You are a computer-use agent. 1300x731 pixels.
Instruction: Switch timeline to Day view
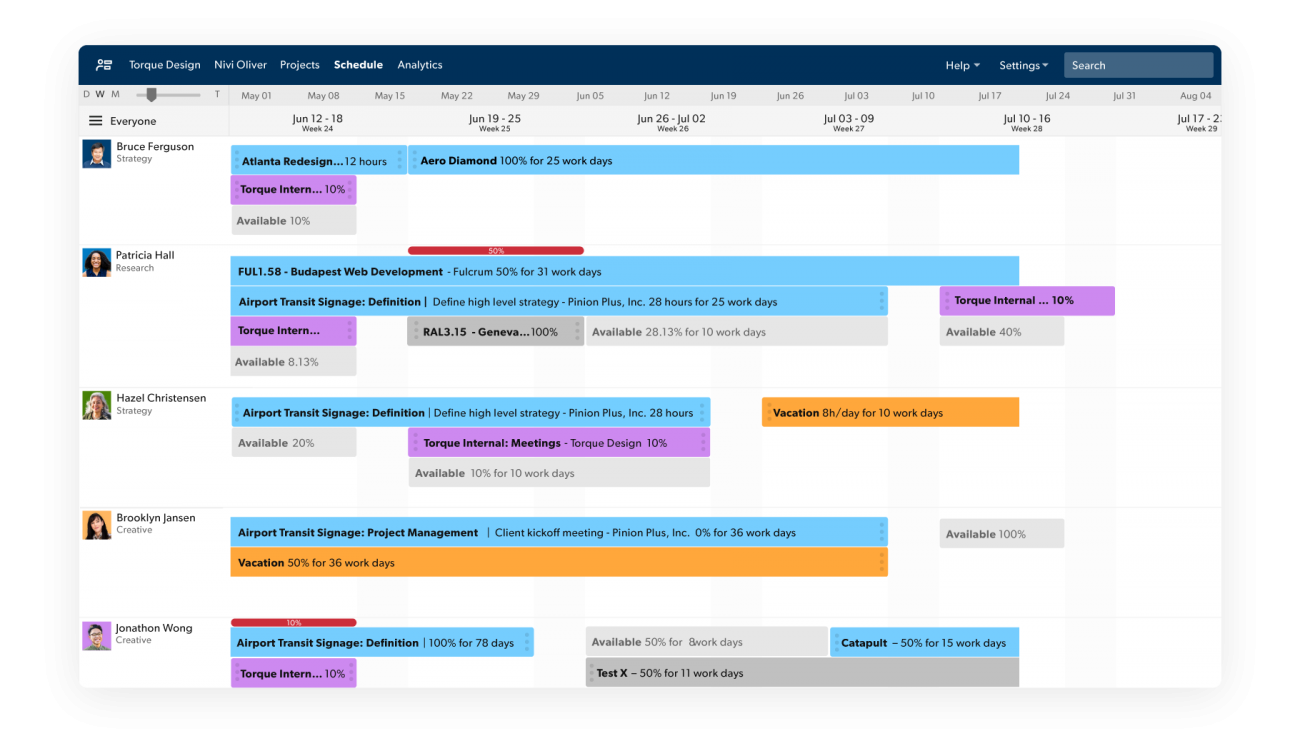coord(86,94)
